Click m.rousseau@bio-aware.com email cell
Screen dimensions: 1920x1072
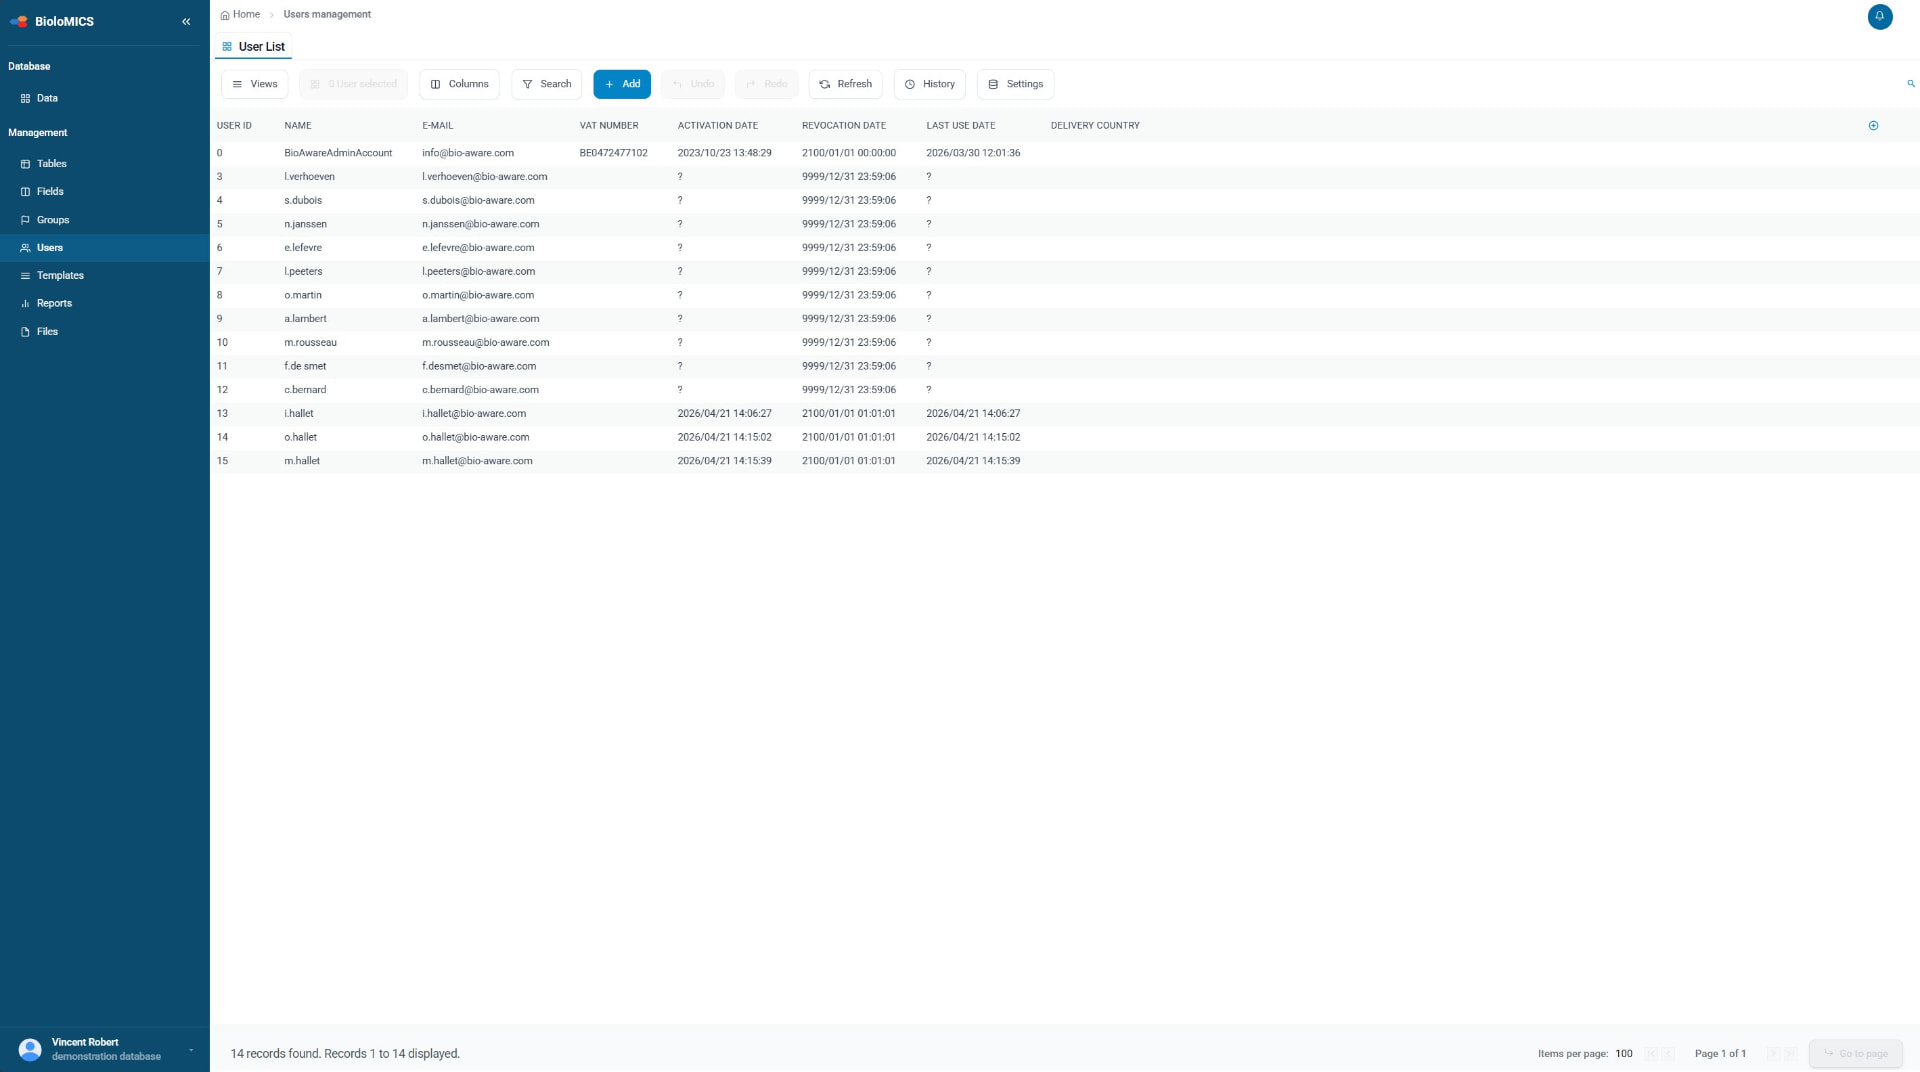coord(486,343)
